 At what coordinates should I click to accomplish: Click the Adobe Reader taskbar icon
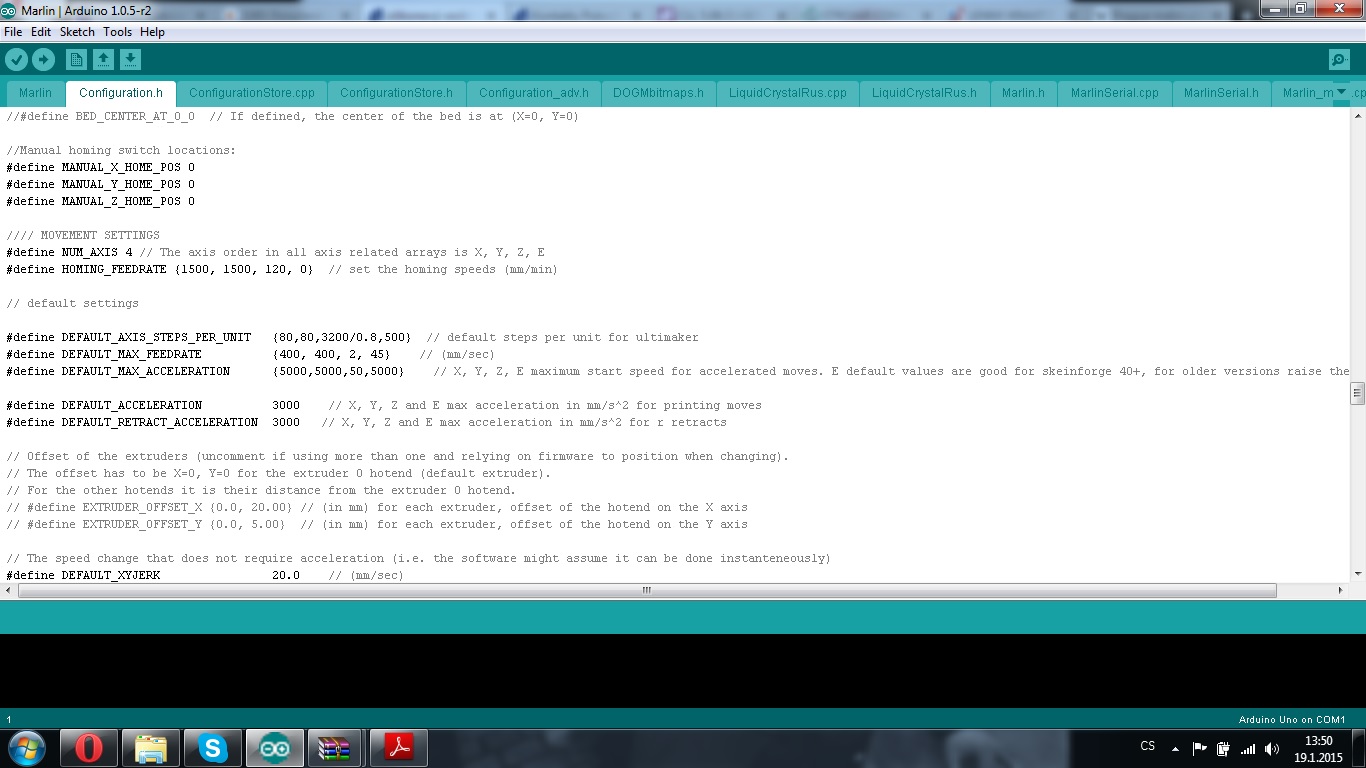398,747
